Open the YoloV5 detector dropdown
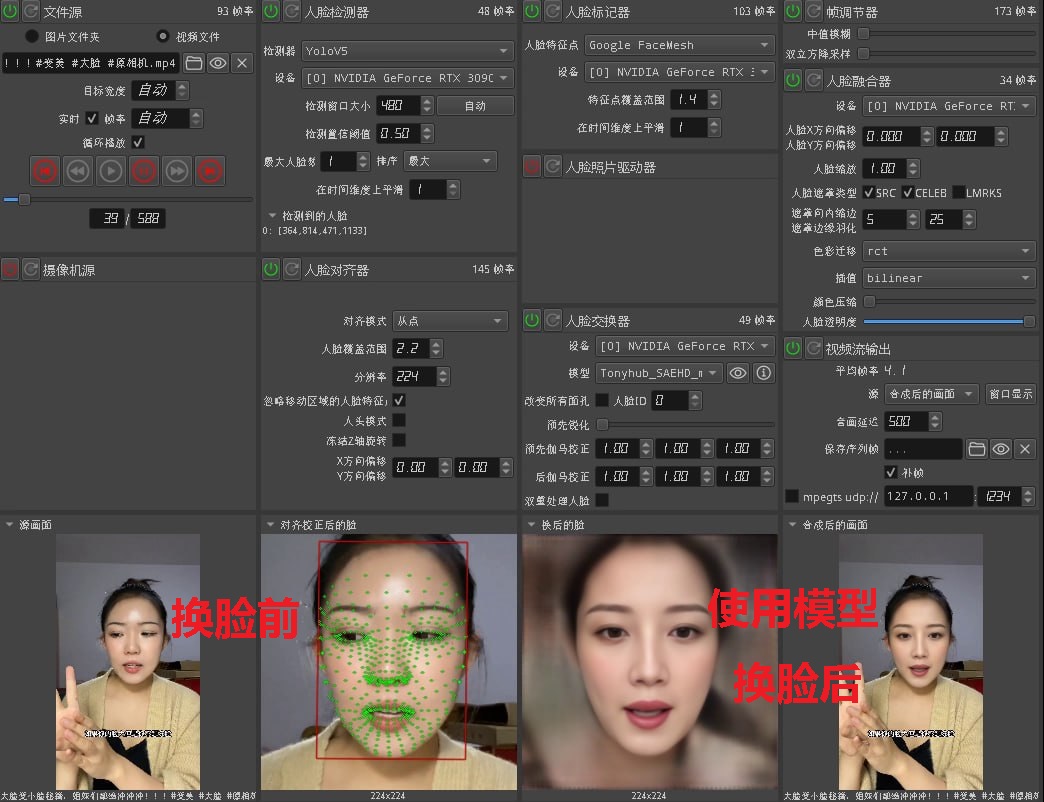Screen dimensions: 1044x802 point(406,50)
